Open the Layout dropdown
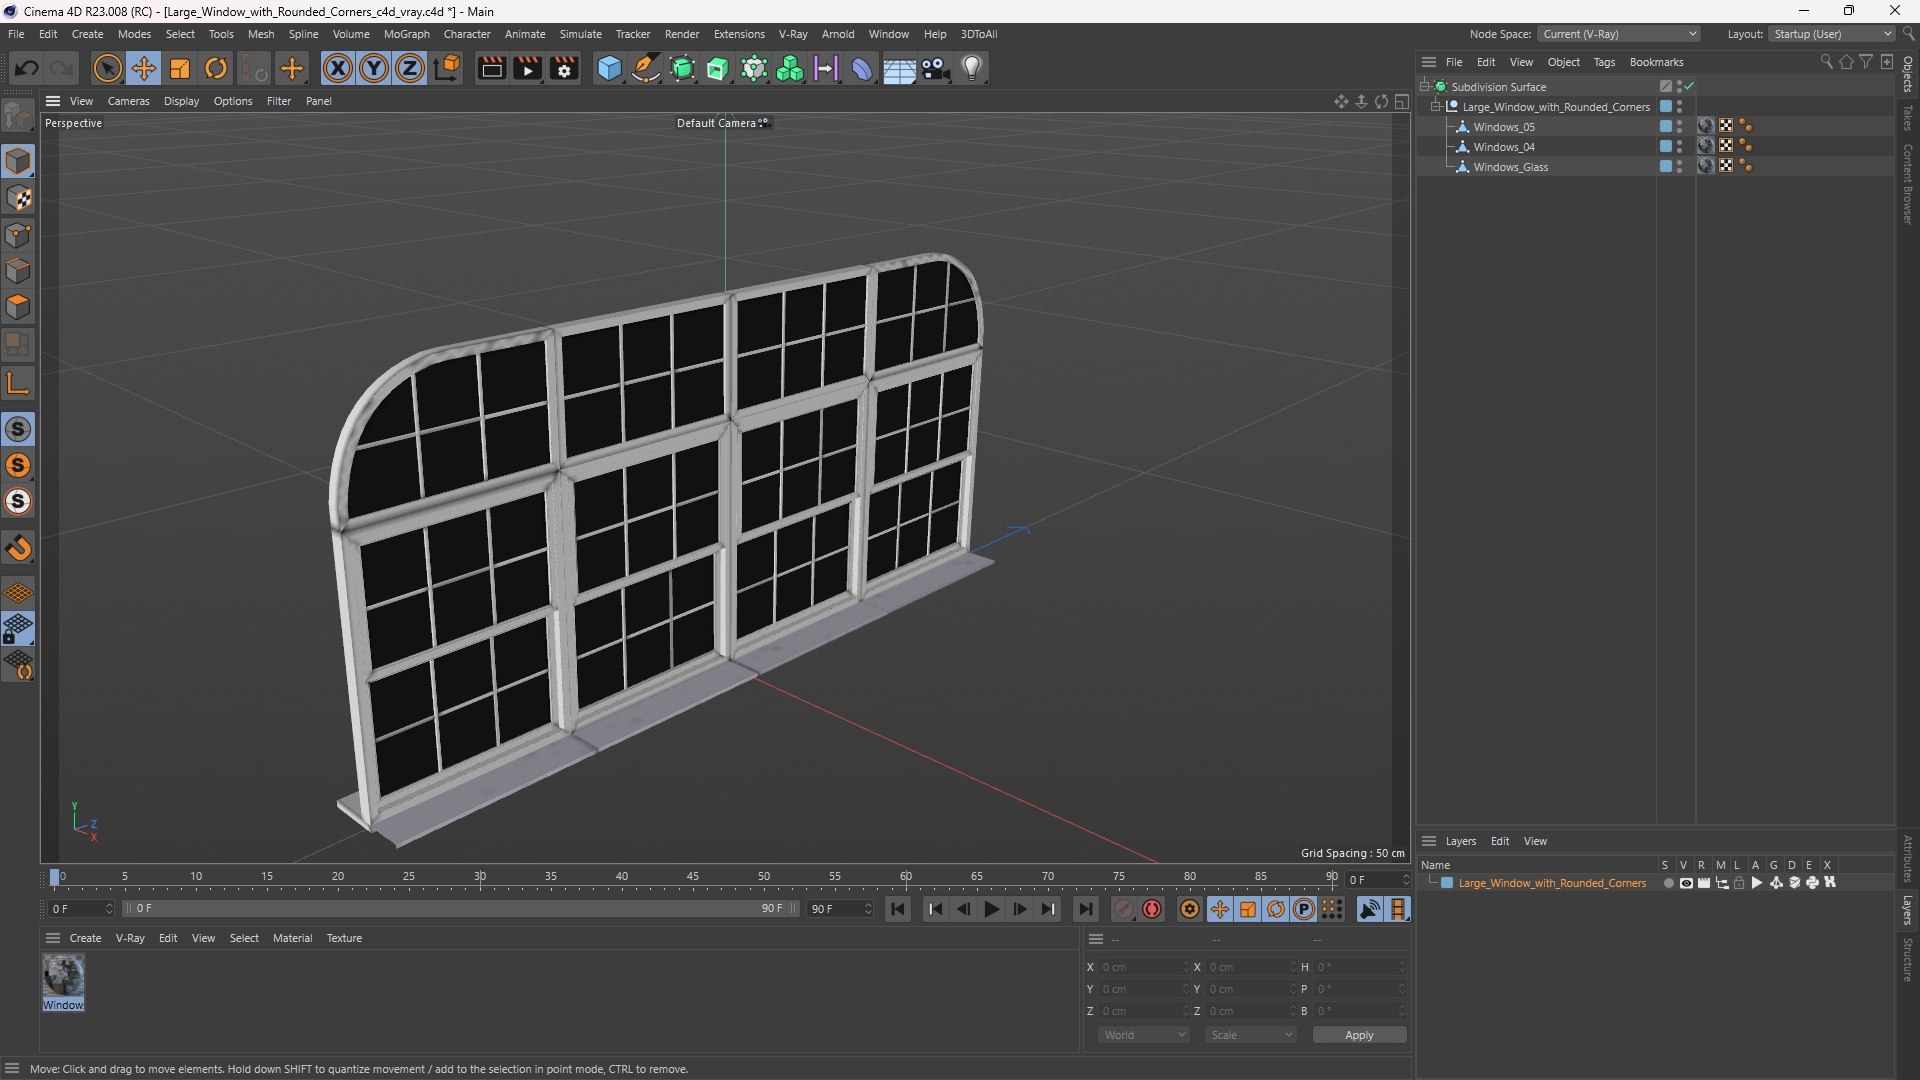This screenshot has width=1920, height=1080. (x=1832, y=34)
